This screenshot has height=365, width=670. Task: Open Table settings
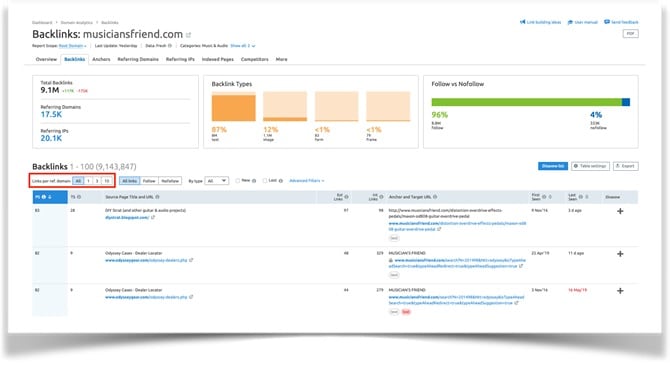[591, 166]
